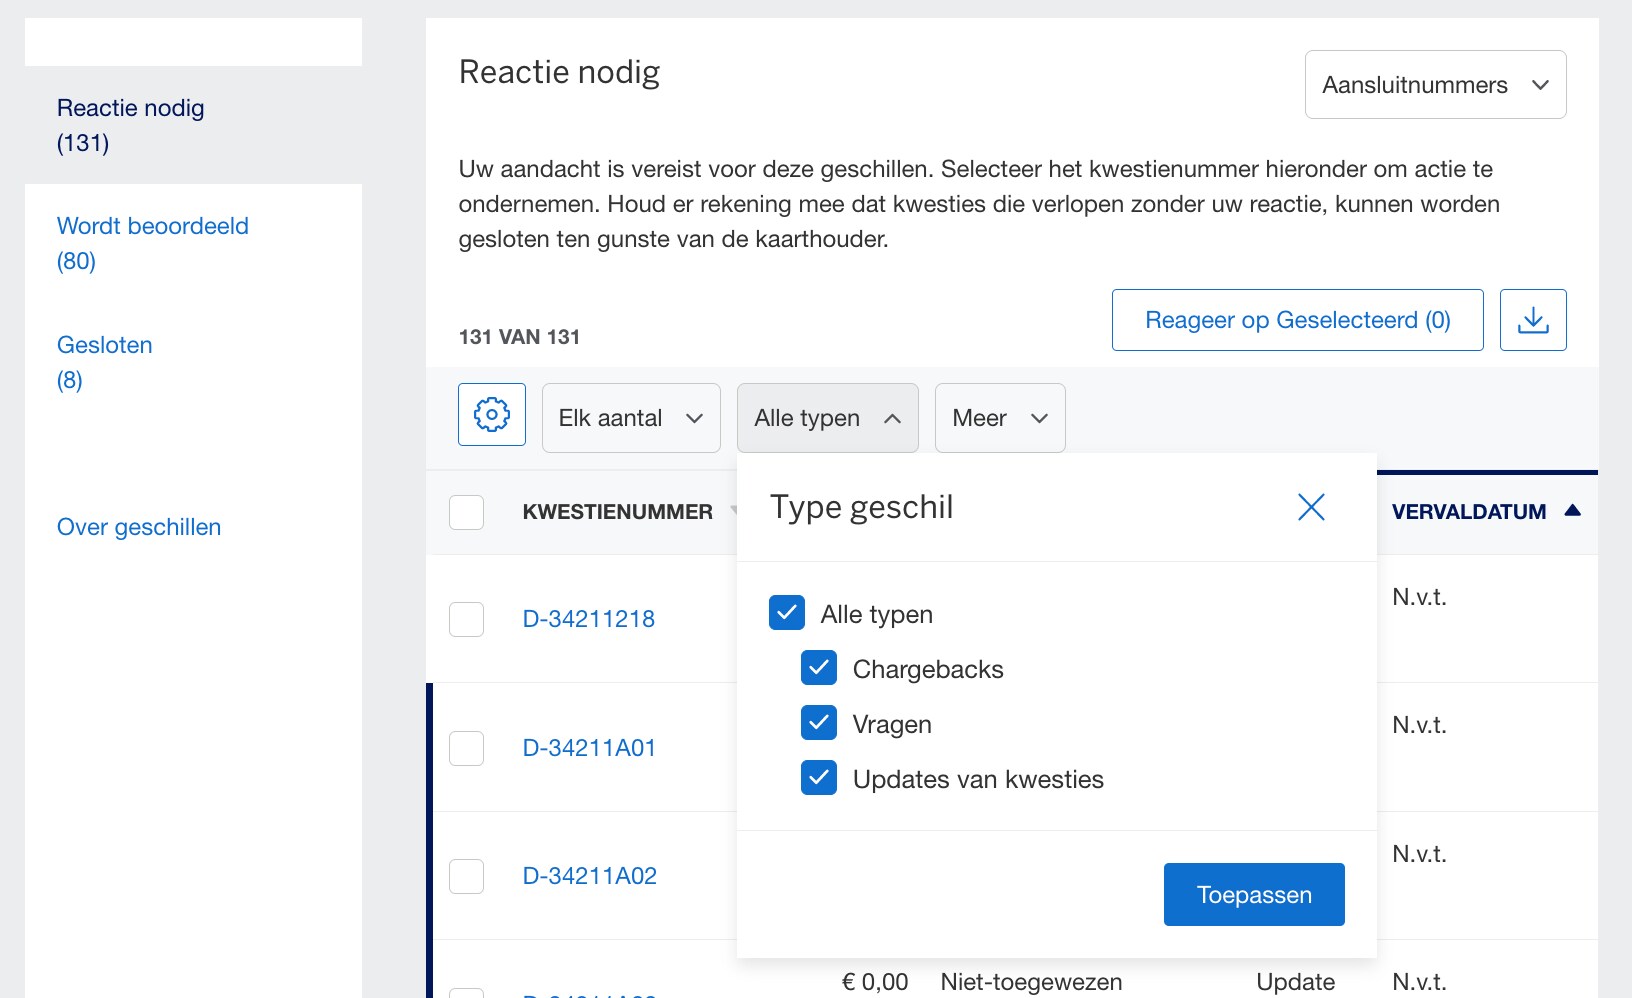Disable the Vragen filter checkbox
Viewport: 1632px width, 998px height.
(x=819, y=723)
